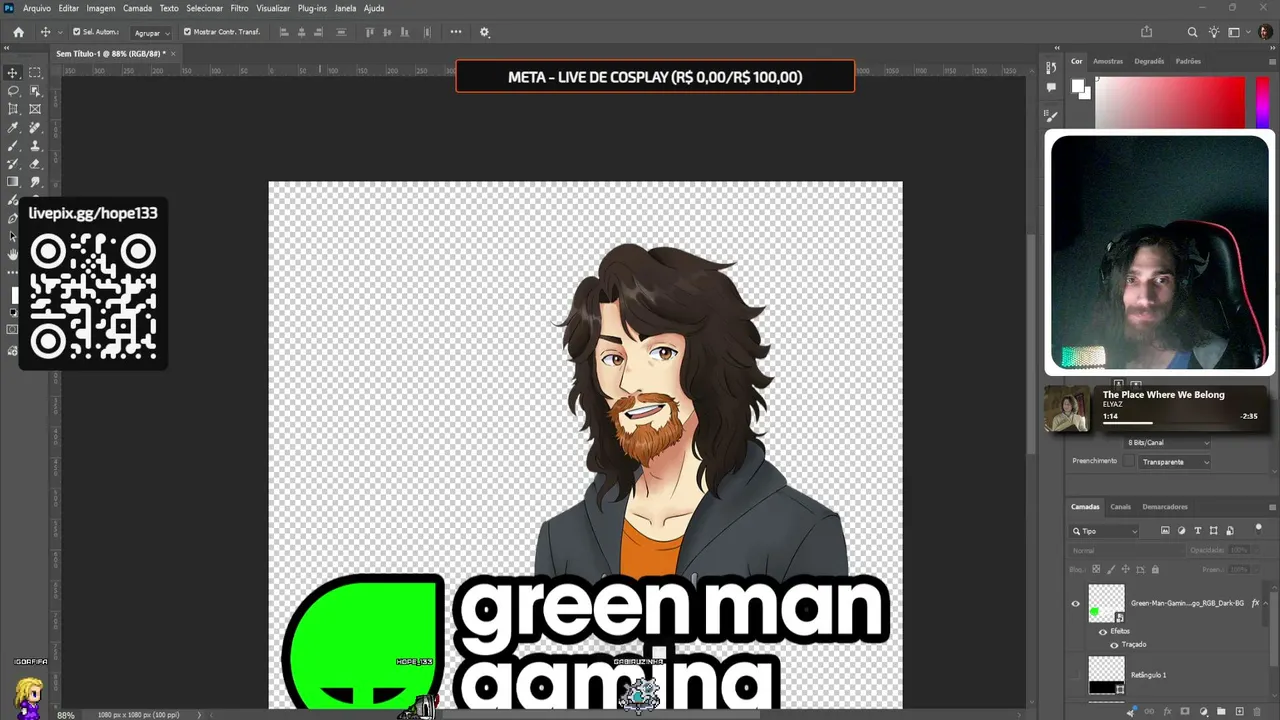The image size is (1280, 720).
Task: Create a new group folder icon
Action: [x=1221, y=712]
